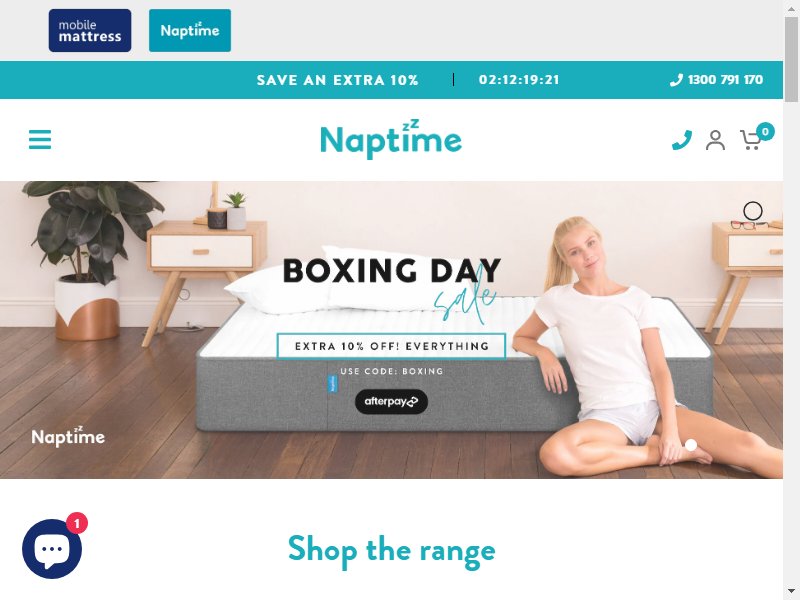
Task: Switch to the mobile mattress site tab
Action: coord(90,31)
